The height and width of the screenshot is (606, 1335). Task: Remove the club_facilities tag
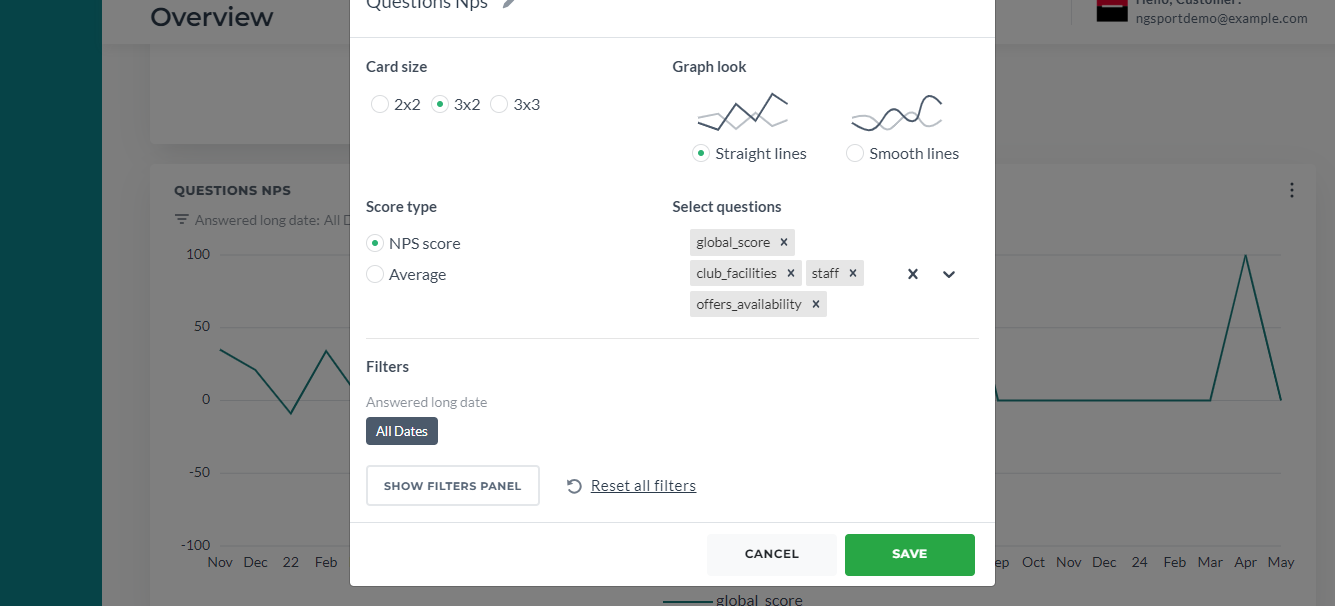tap(791, 273)
